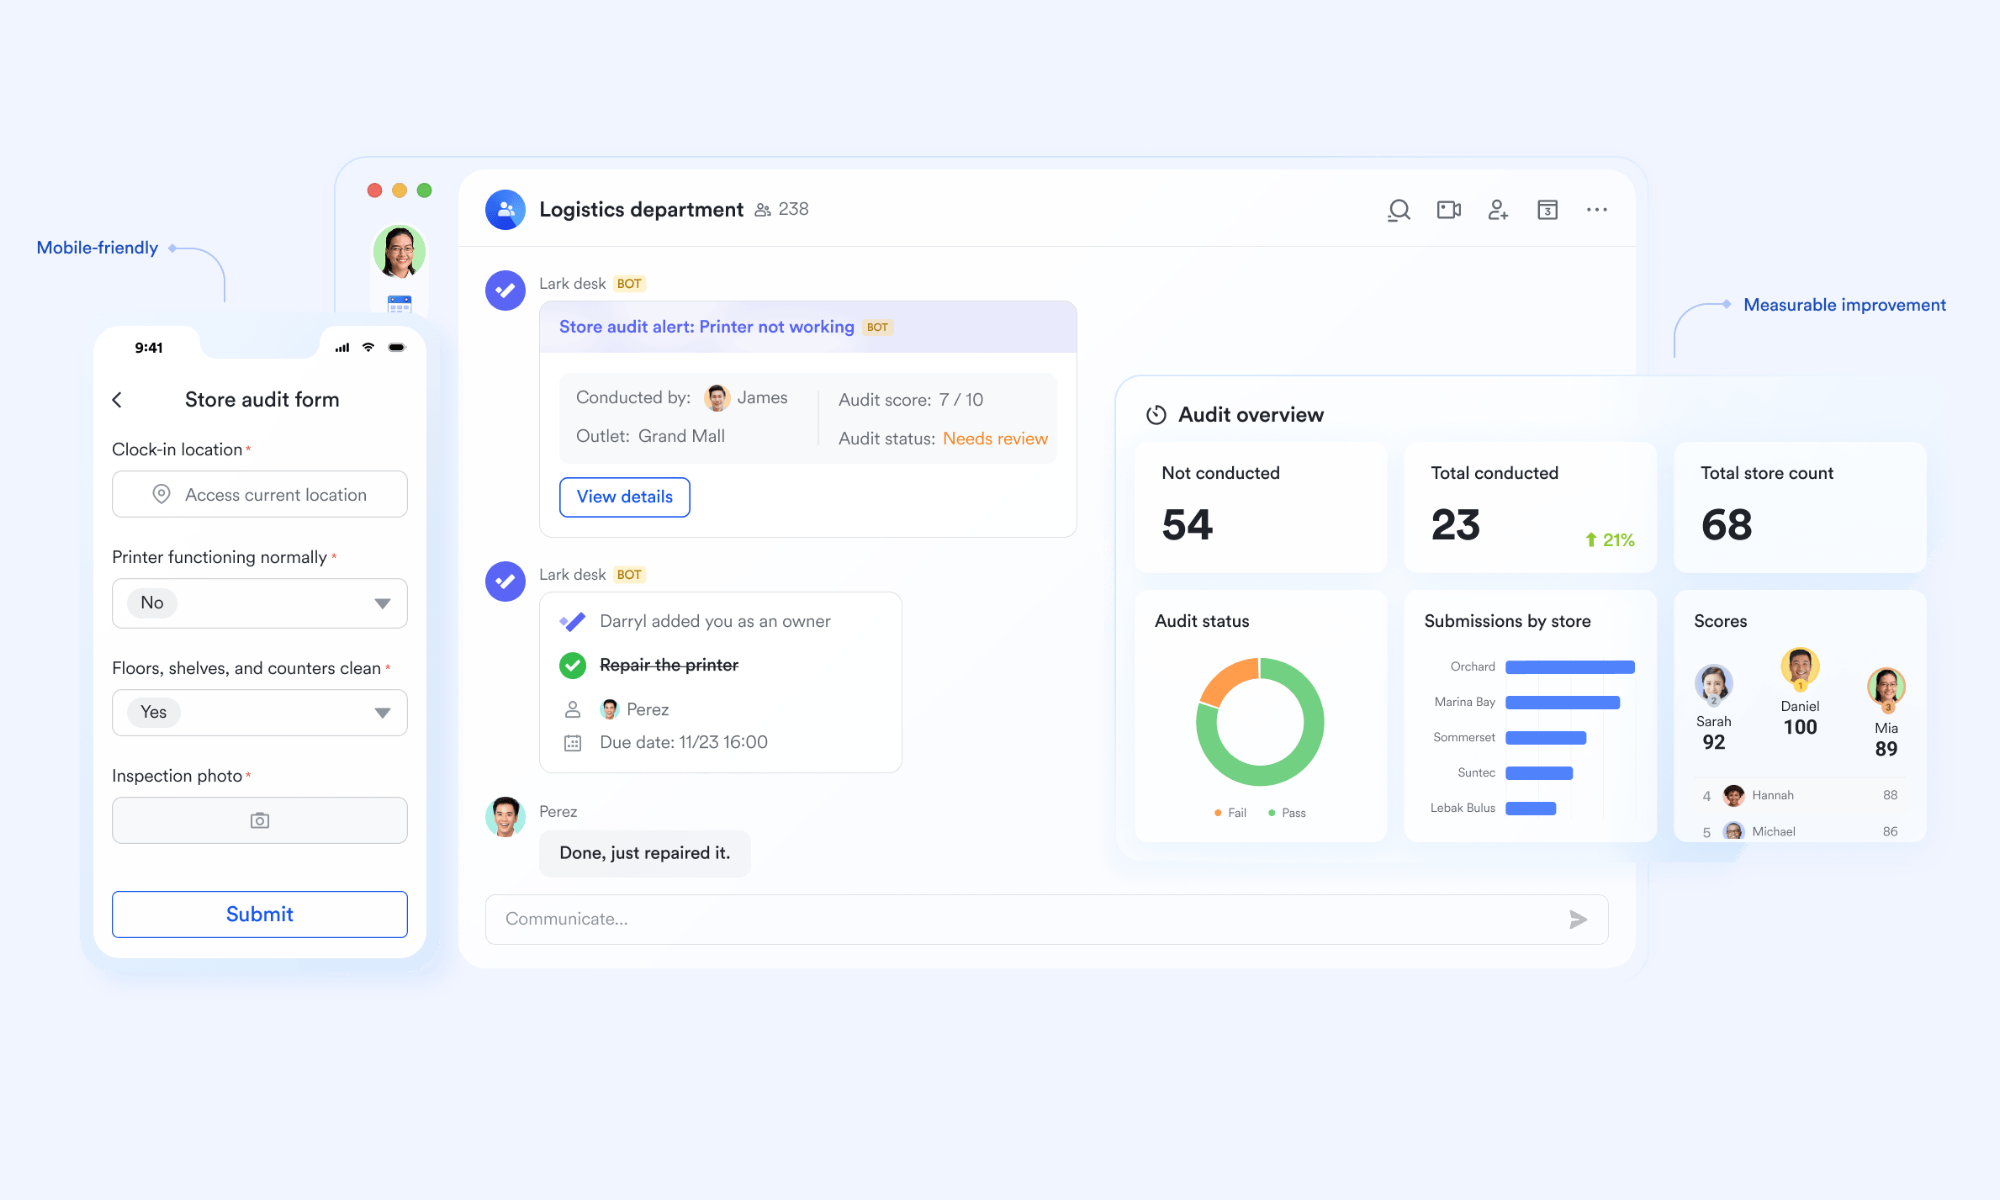Start a video call with camera icon

pos(1448,210)
